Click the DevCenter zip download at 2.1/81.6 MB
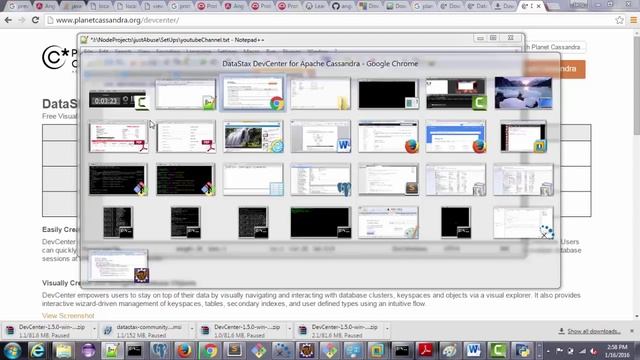640x360 pixels. point(339,331)
